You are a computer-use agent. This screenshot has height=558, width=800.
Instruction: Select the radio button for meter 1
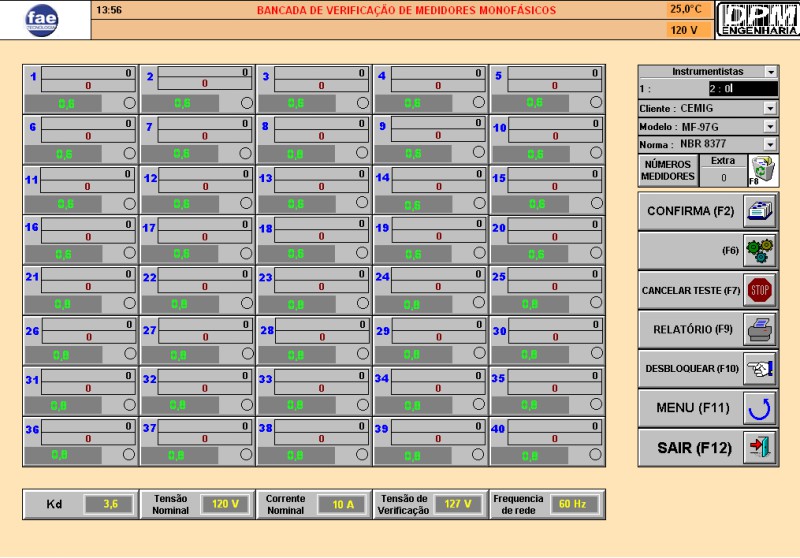(129, 102)
